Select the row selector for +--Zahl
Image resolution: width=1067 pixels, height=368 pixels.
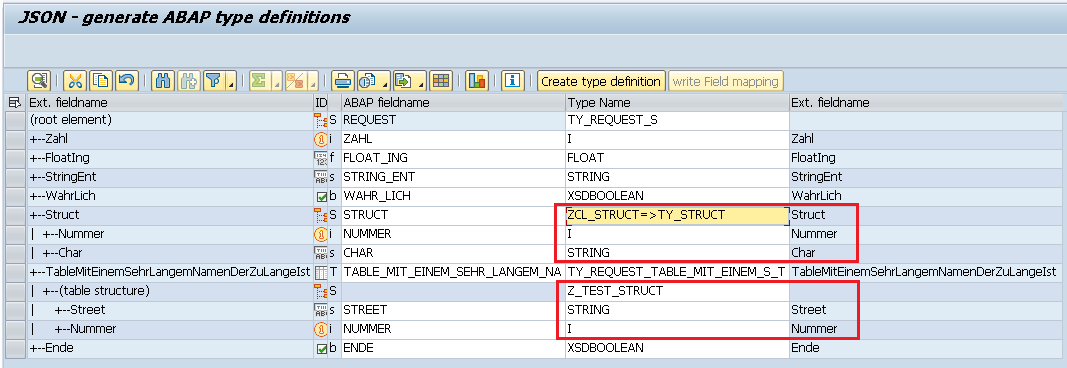14,139
